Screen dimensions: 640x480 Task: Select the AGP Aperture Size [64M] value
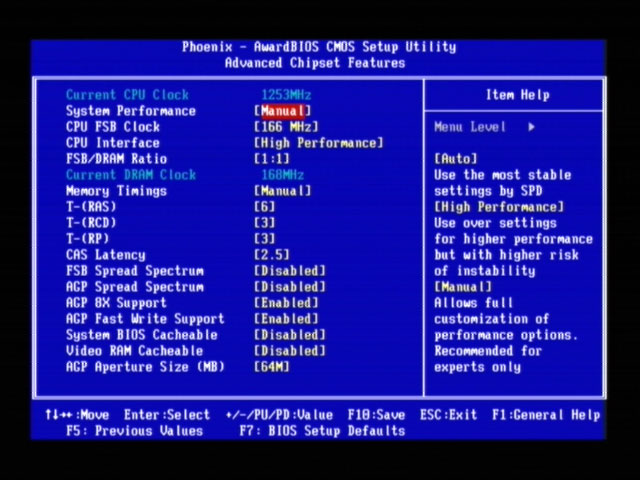click(x=271, y=367)
